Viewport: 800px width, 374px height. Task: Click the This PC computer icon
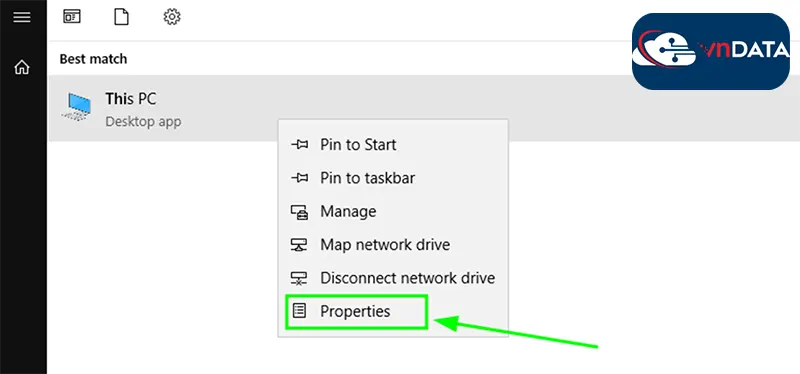[77, 107]
